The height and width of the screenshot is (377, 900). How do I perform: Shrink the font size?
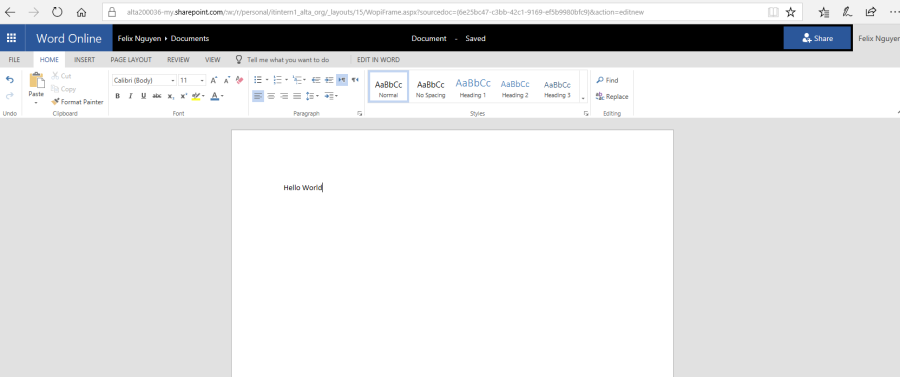tap(227, 80)
